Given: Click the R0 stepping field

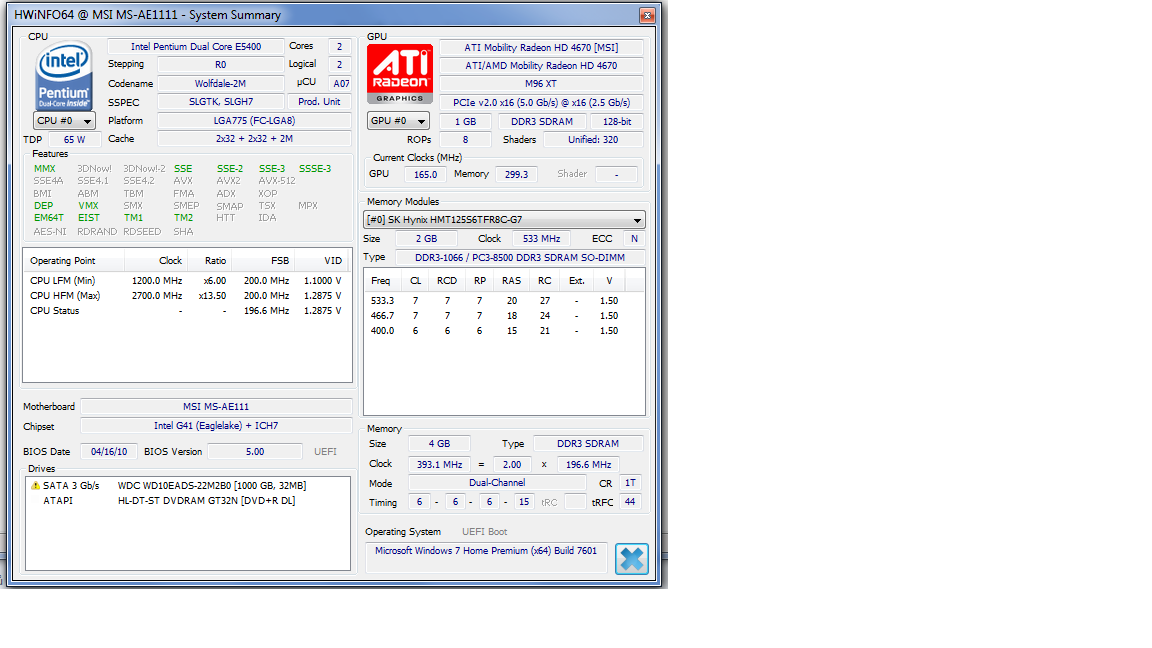Looking at the screenshot, I should pyautogui.click(x=220, y=65).
